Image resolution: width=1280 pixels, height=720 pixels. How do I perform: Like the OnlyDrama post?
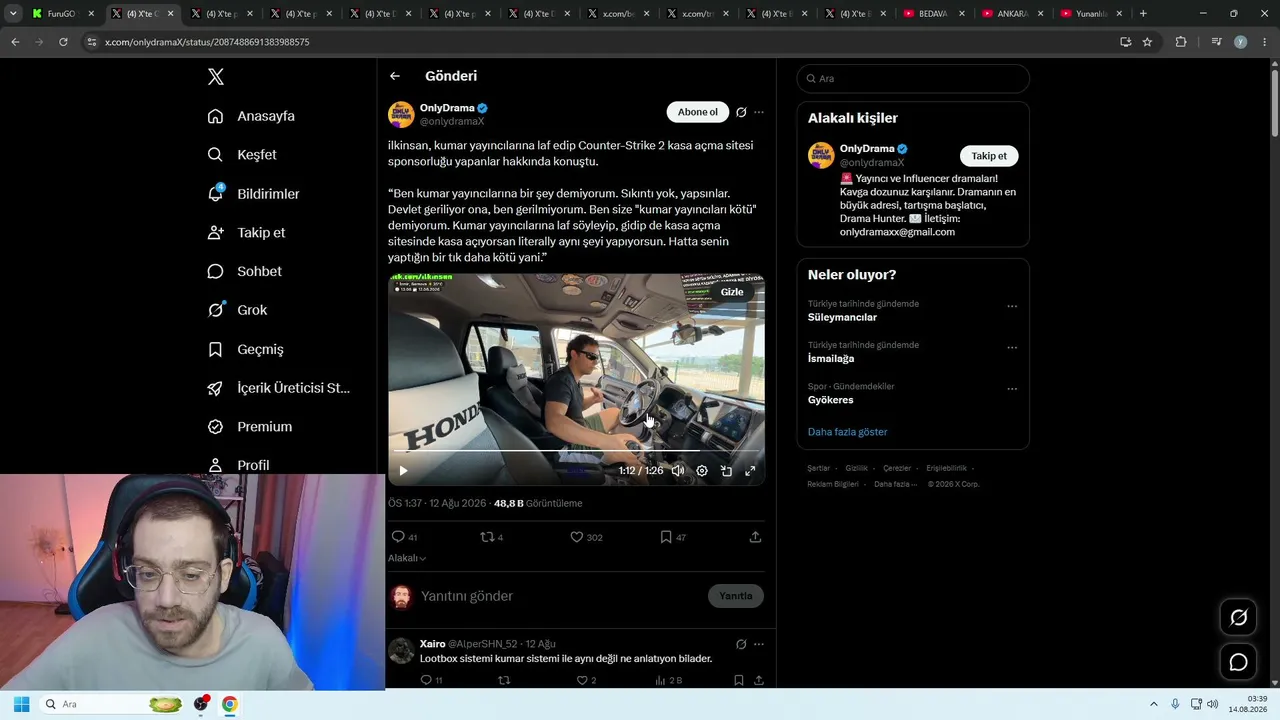coord(576,537)
